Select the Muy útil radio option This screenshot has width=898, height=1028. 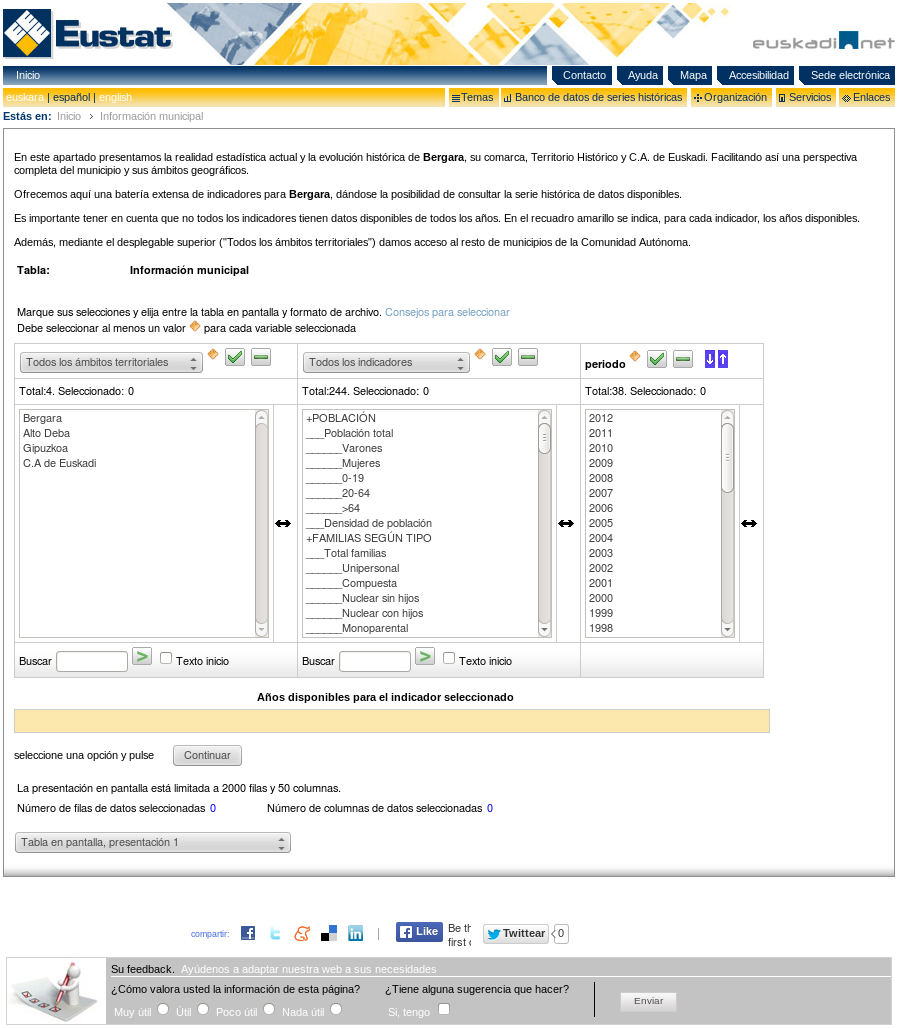pos(163,1010)
